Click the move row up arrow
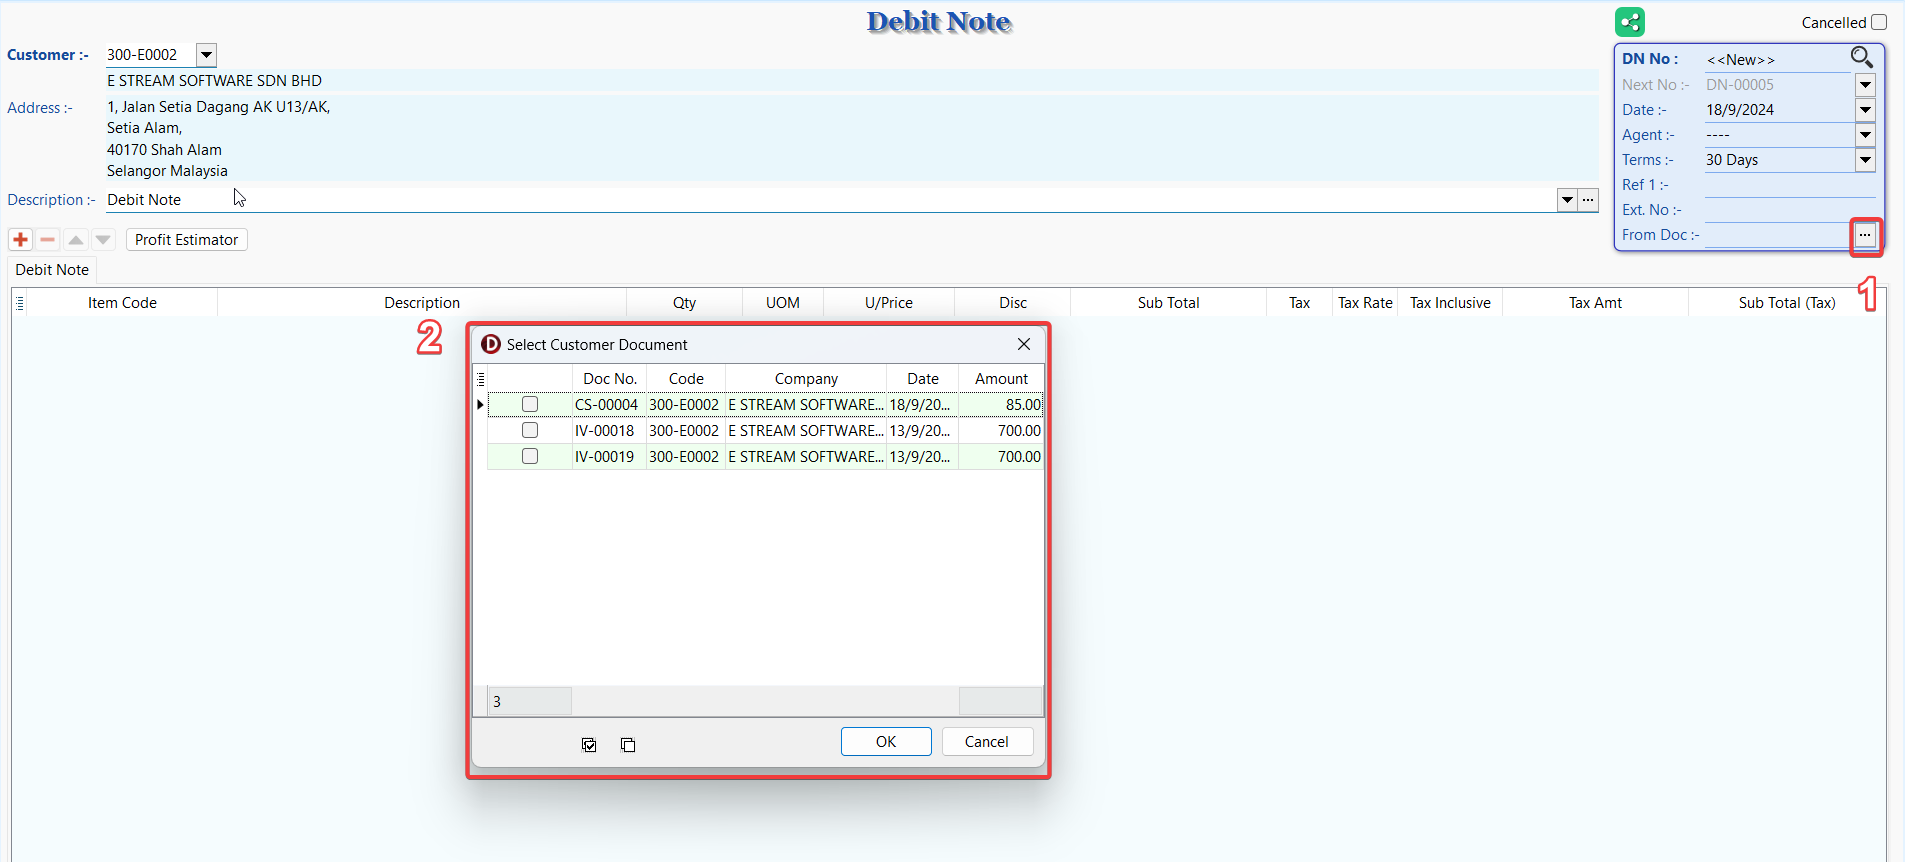This screenshot has height=862, width=1905. 76,240
